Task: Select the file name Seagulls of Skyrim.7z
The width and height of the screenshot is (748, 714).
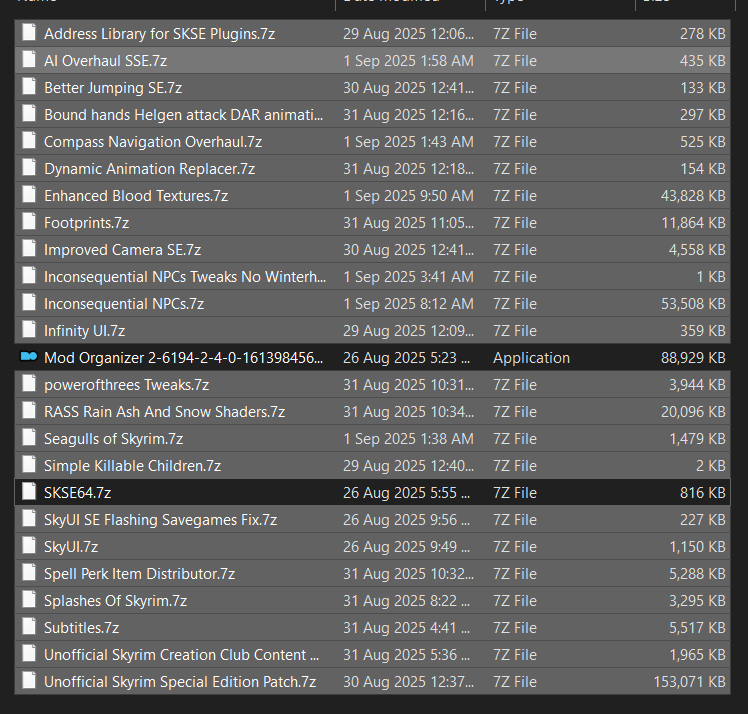Action: pos(114,439)
